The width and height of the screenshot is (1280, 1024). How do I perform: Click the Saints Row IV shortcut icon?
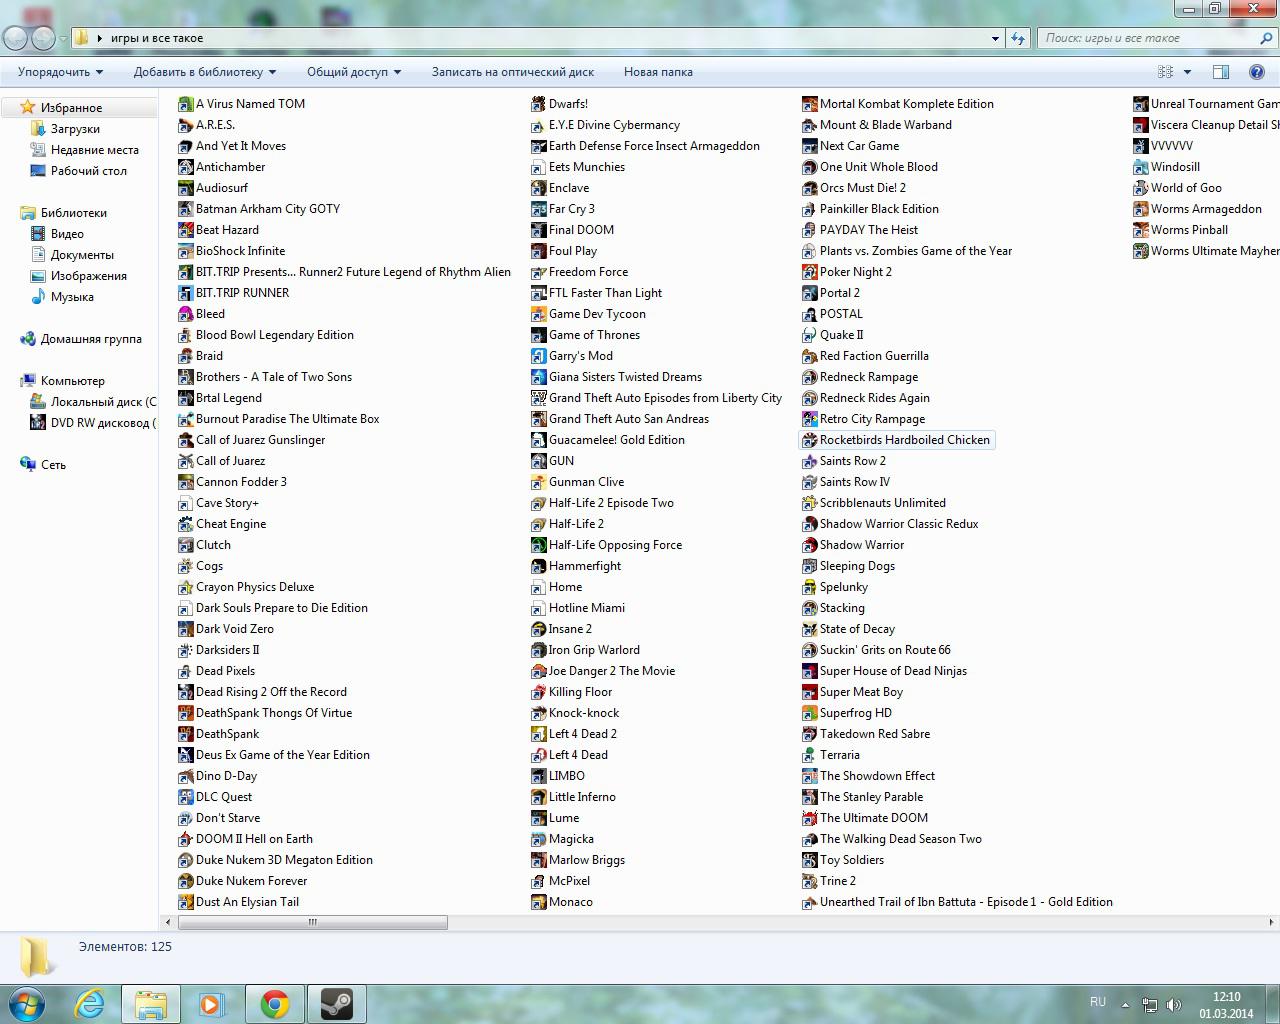click(x=810, y=482)
